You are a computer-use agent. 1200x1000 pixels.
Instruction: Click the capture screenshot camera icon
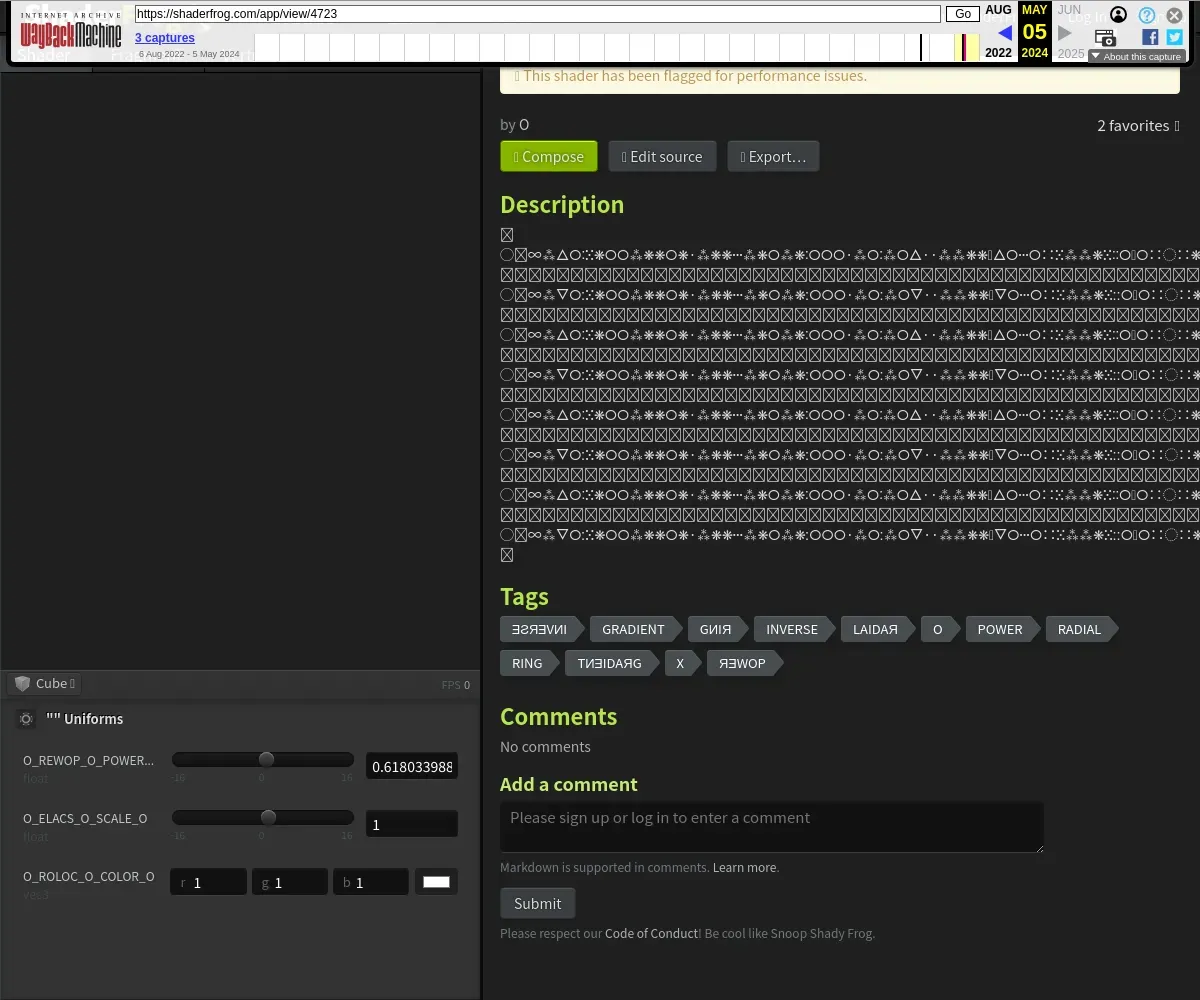(x=1105, y=38)
